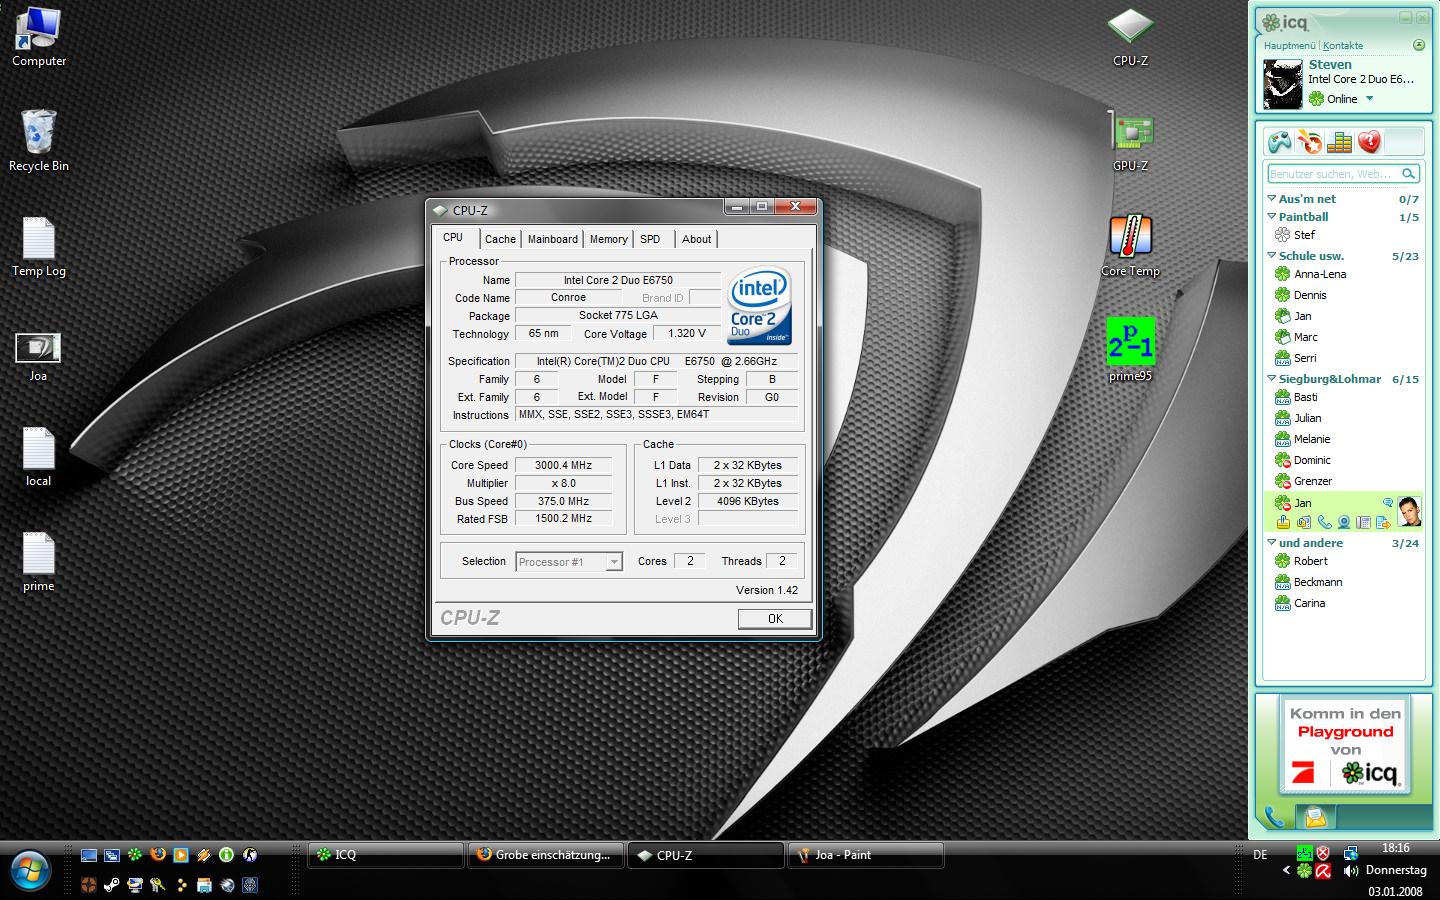Collapse the Paintball contact group
This screenshot has width=1440, height=900.
coord(1271,216)
